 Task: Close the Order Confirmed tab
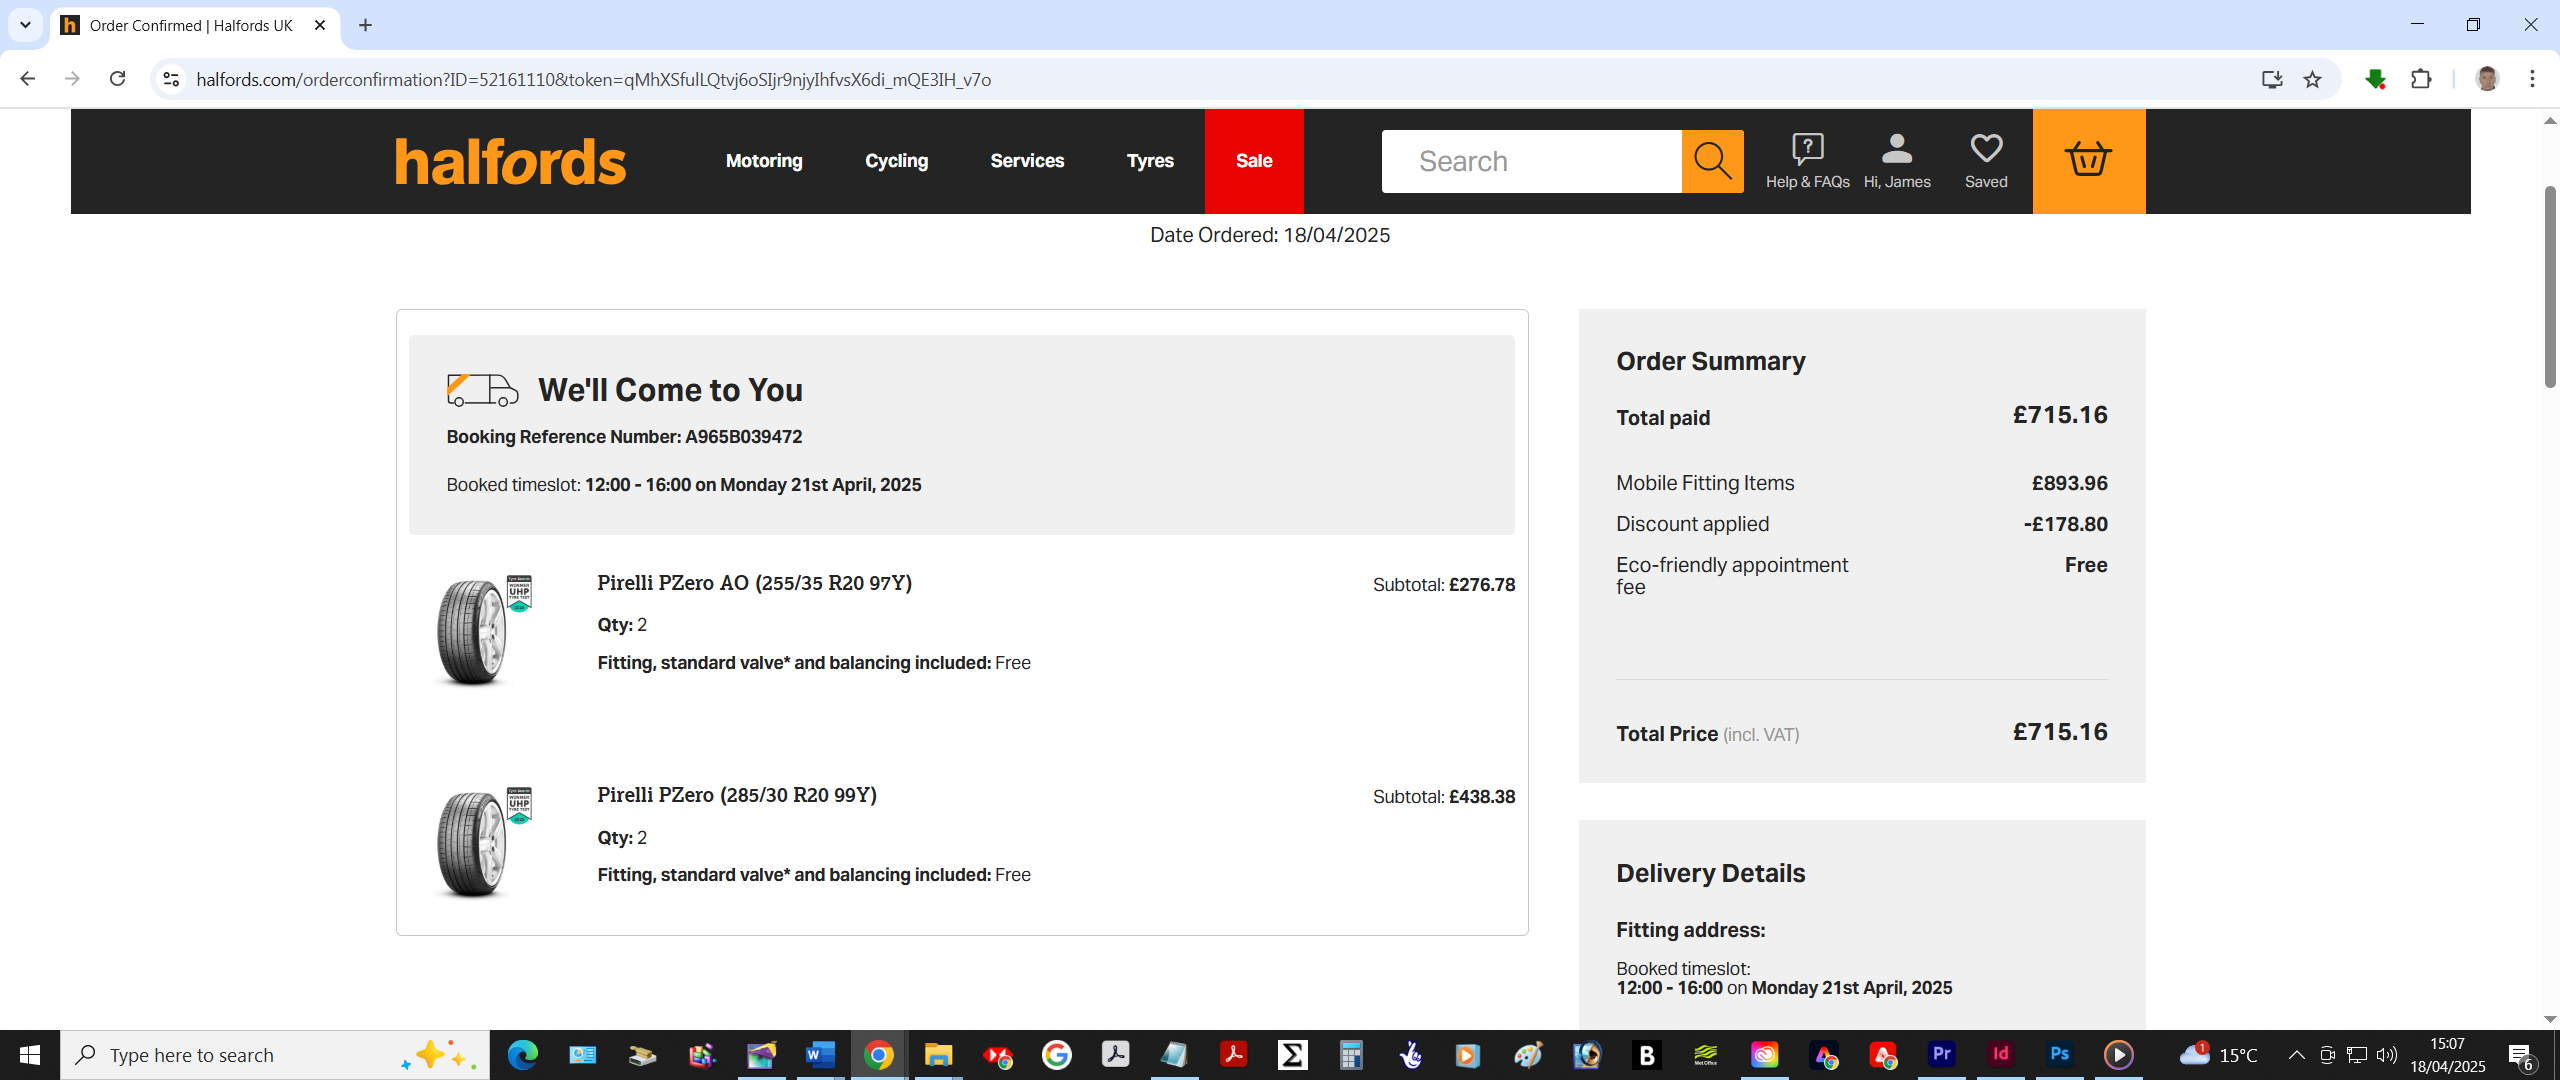[x=320, y=25]
